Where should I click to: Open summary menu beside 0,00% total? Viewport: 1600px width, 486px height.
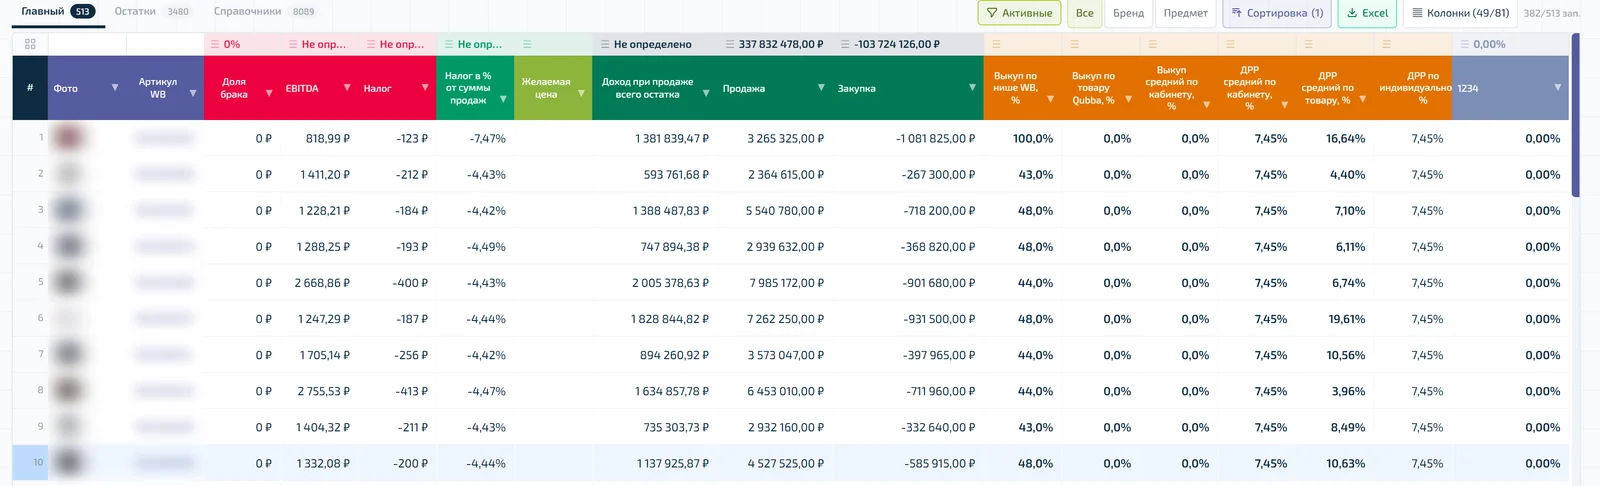[1465, 44]
